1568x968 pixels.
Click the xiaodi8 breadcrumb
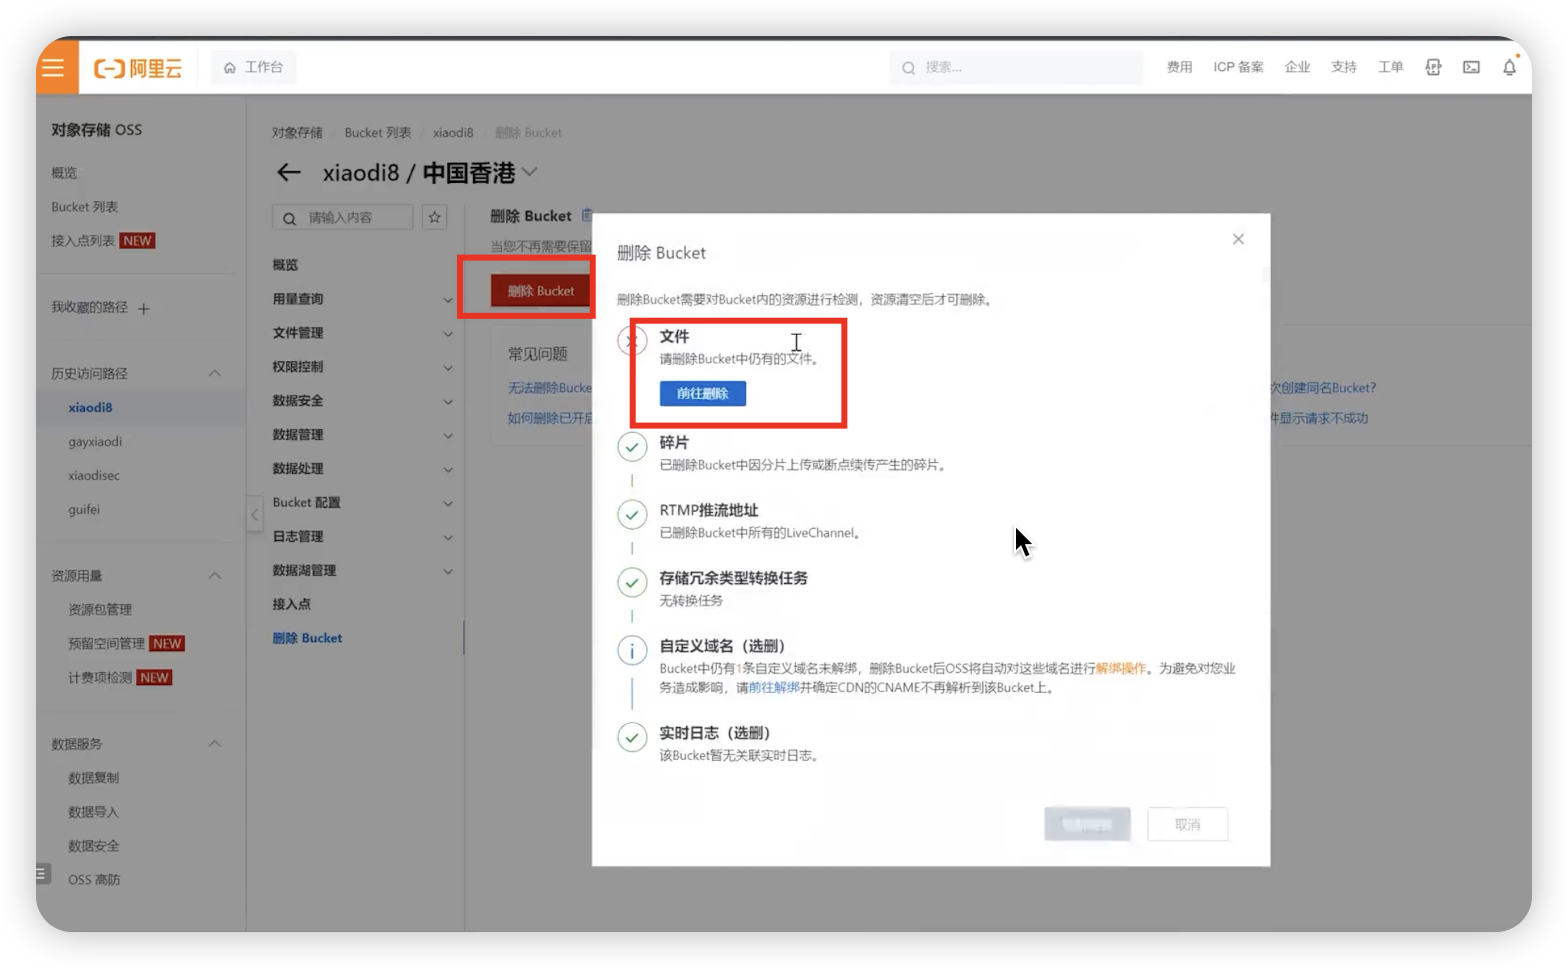453,133
